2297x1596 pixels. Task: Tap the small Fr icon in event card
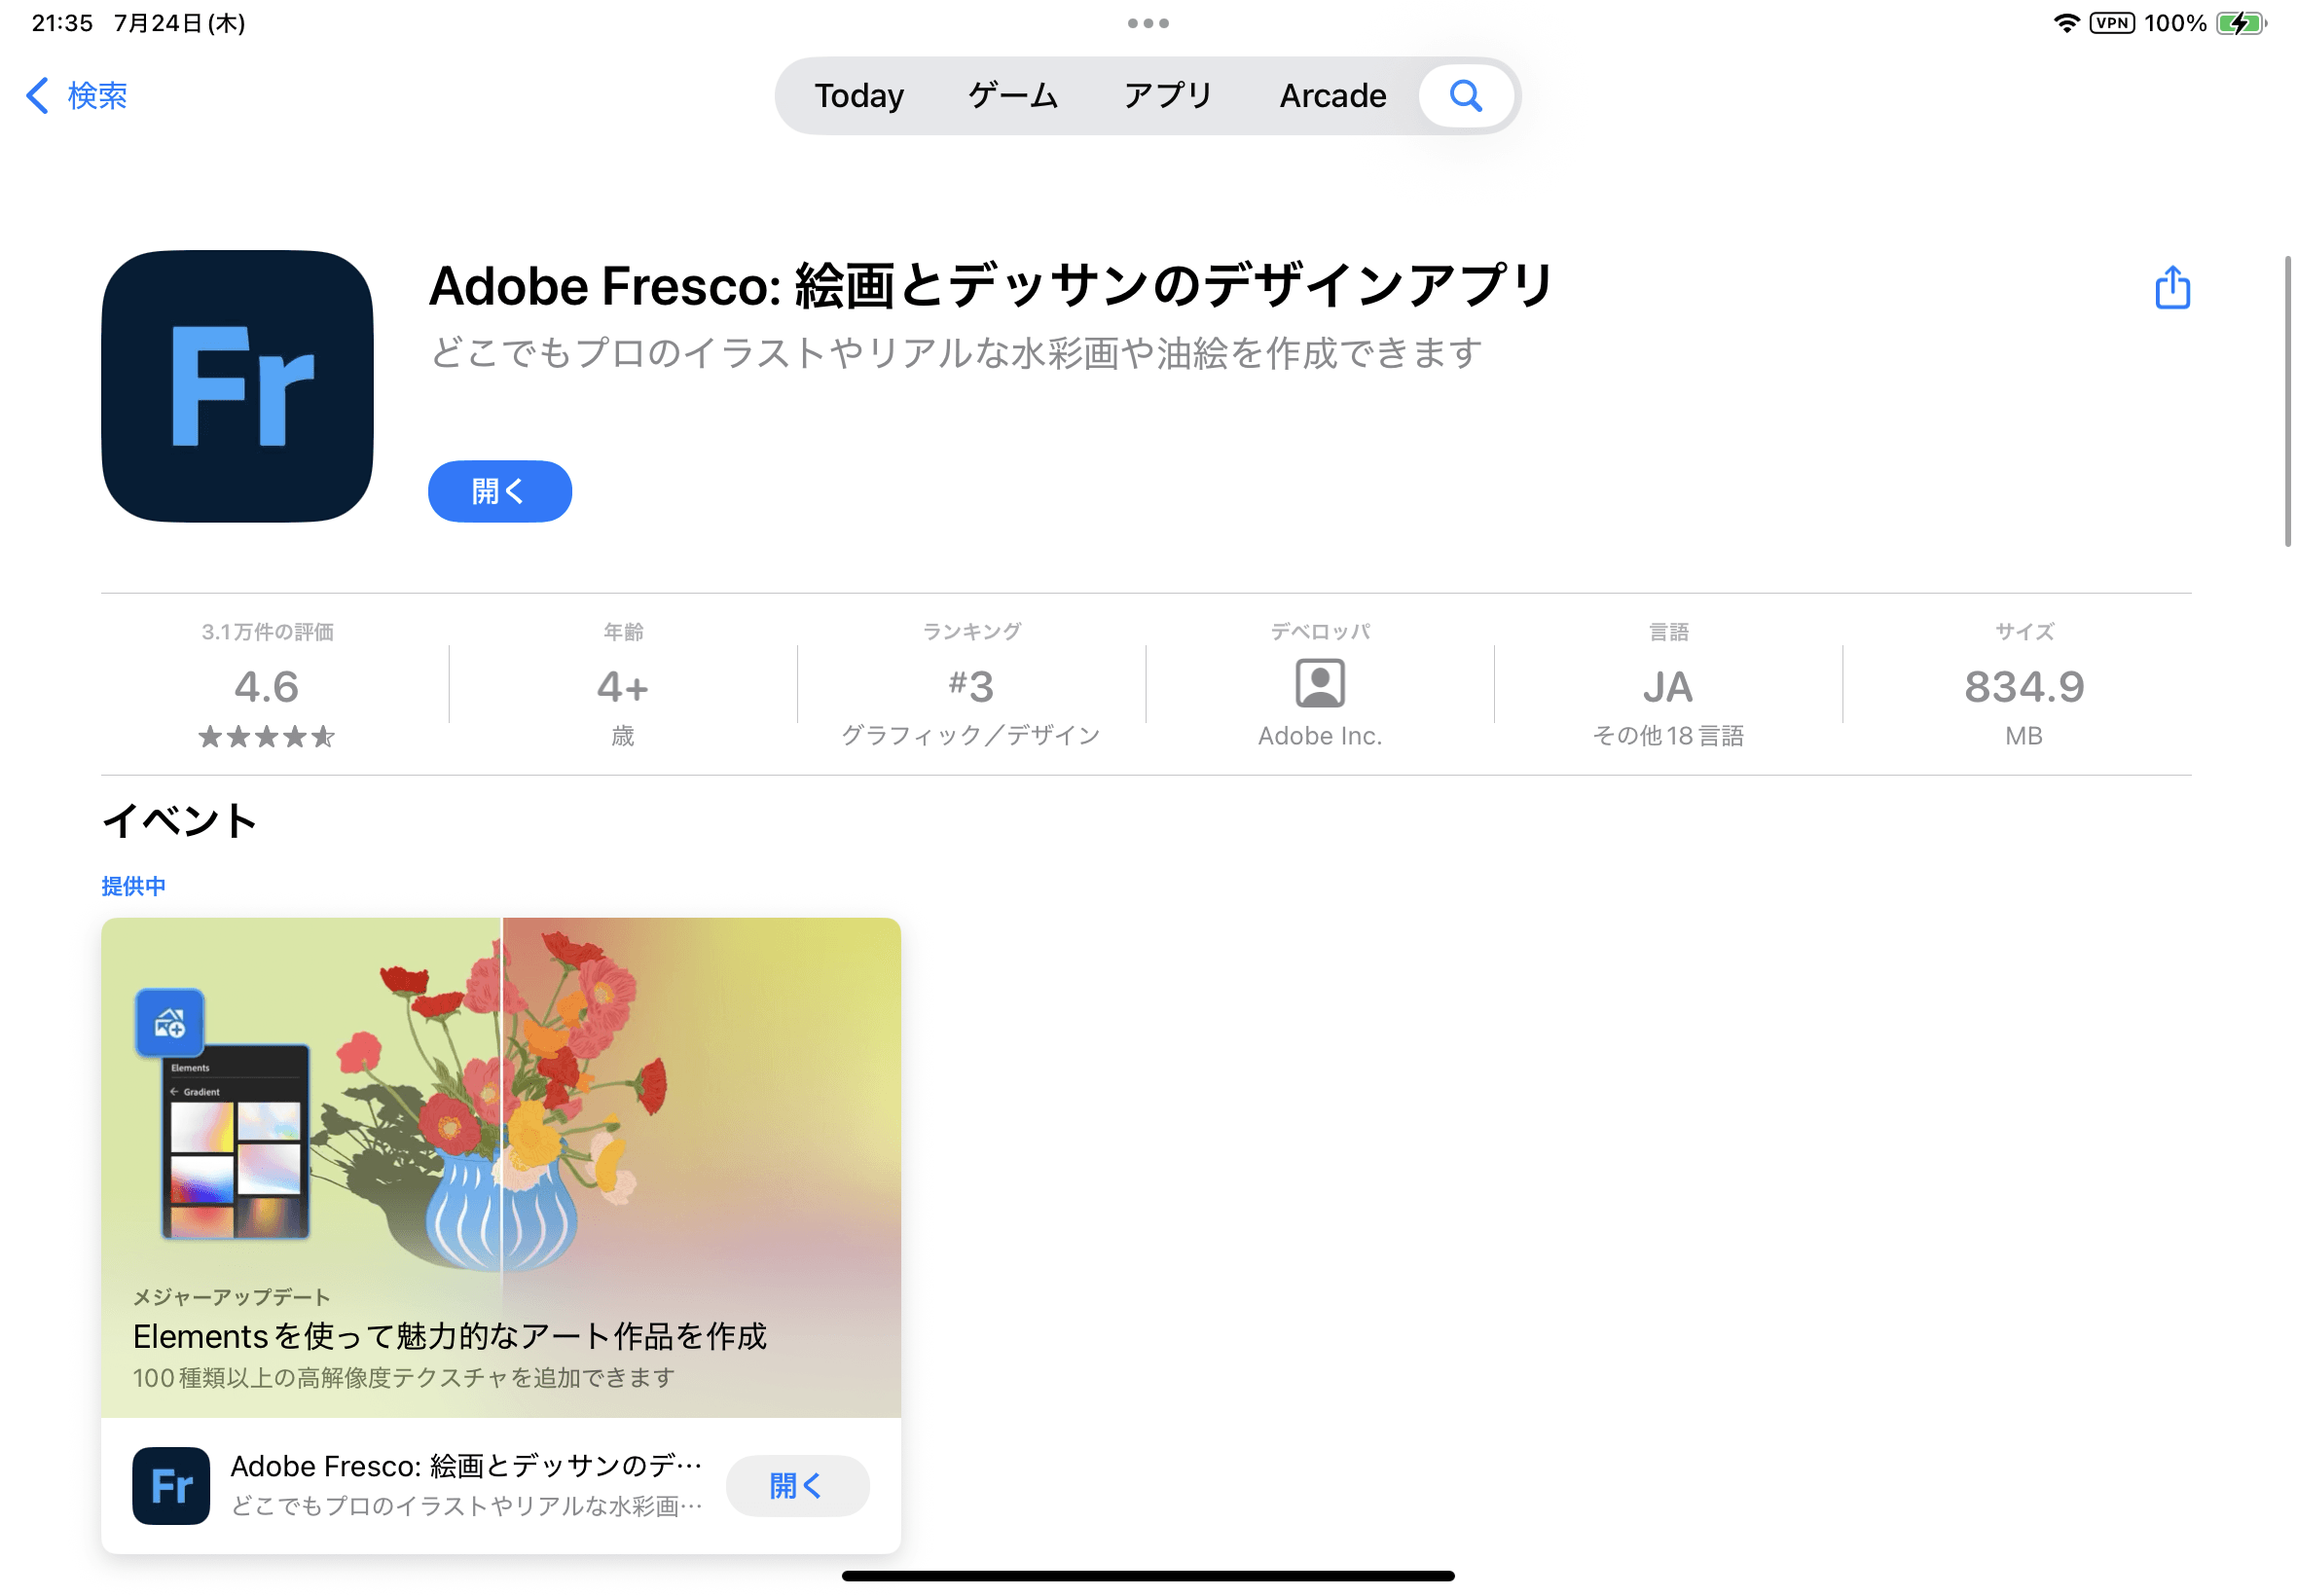click(x=171, y=1485)
